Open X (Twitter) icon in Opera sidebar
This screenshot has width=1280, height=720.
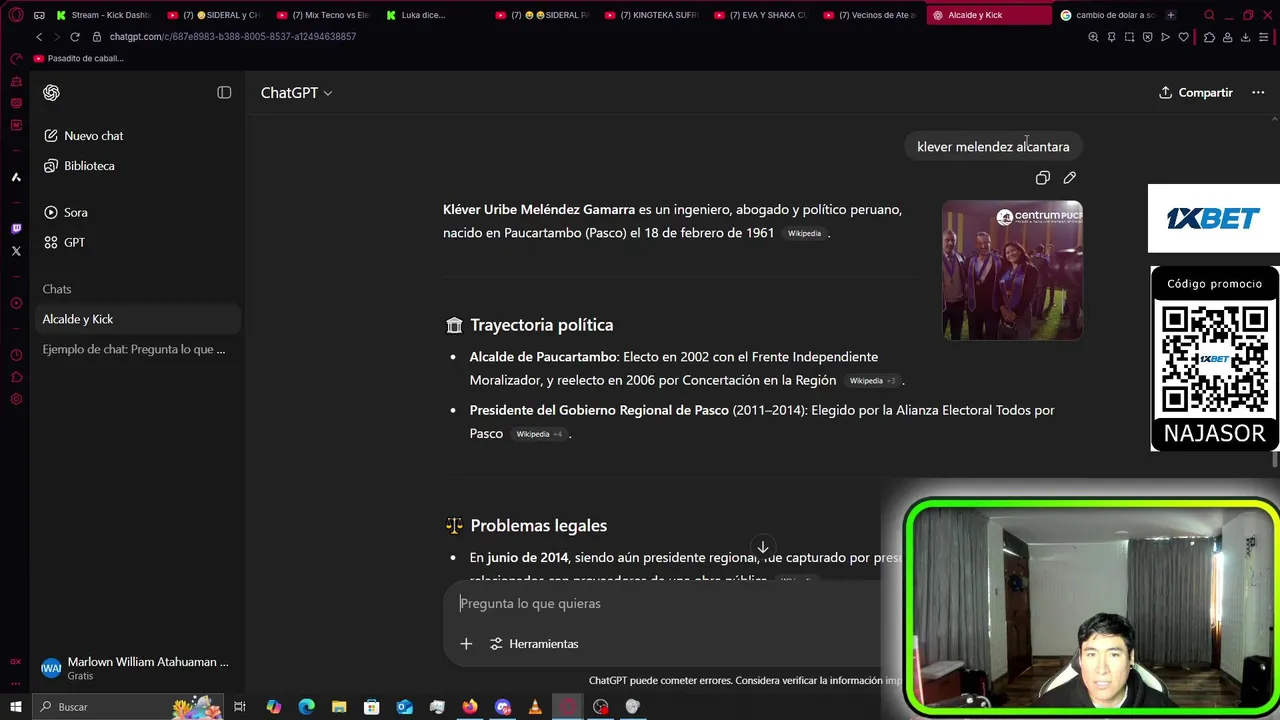pyautogui.click(x=16, y=251)
